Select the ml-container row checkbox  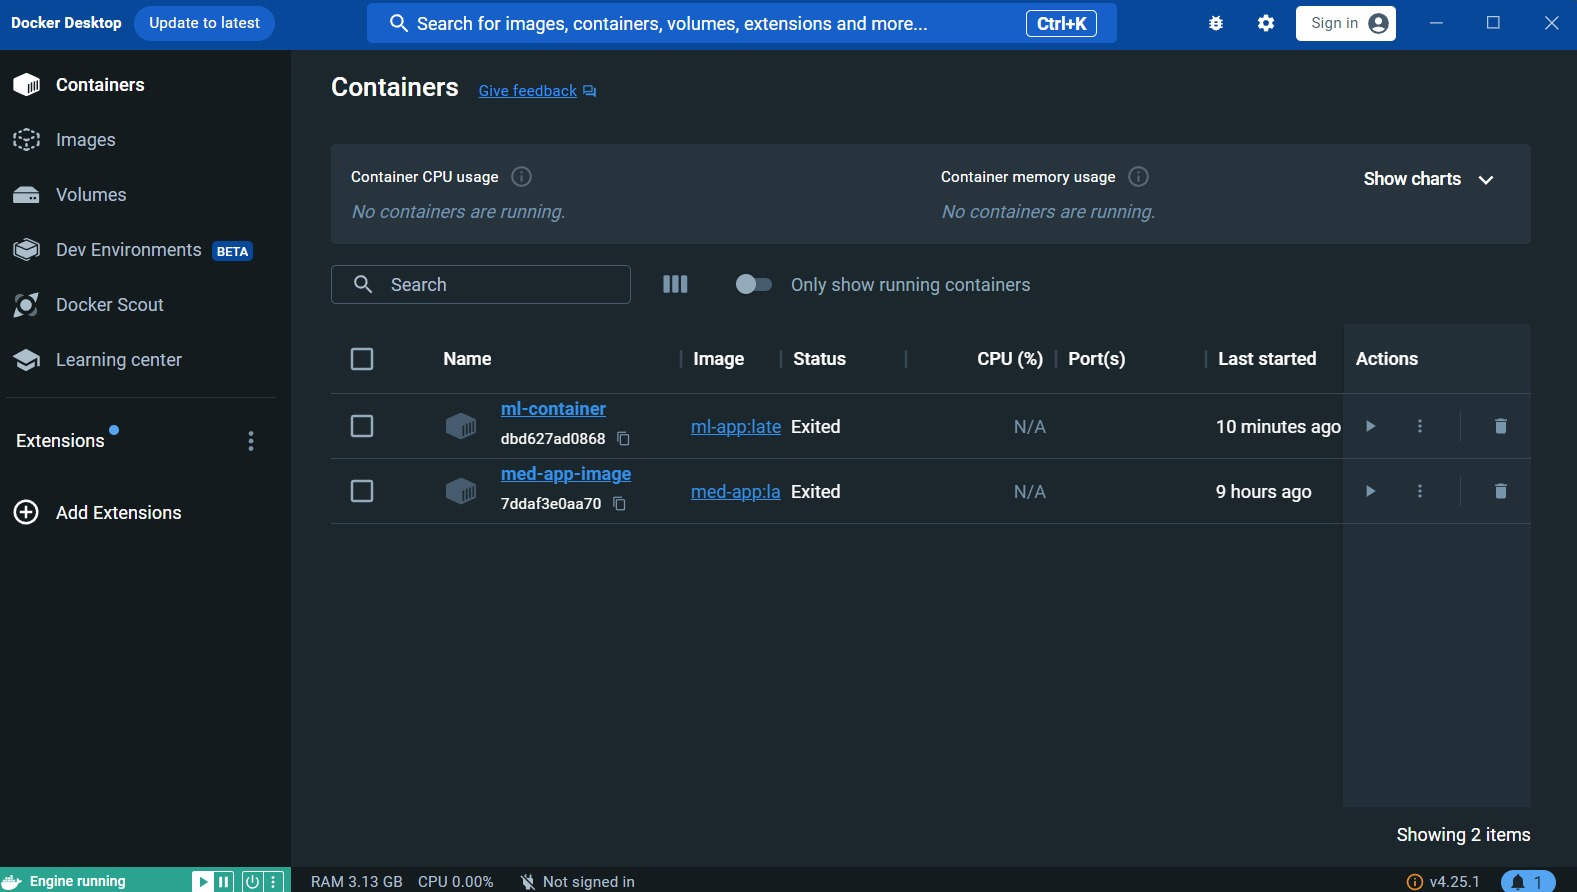362,426
